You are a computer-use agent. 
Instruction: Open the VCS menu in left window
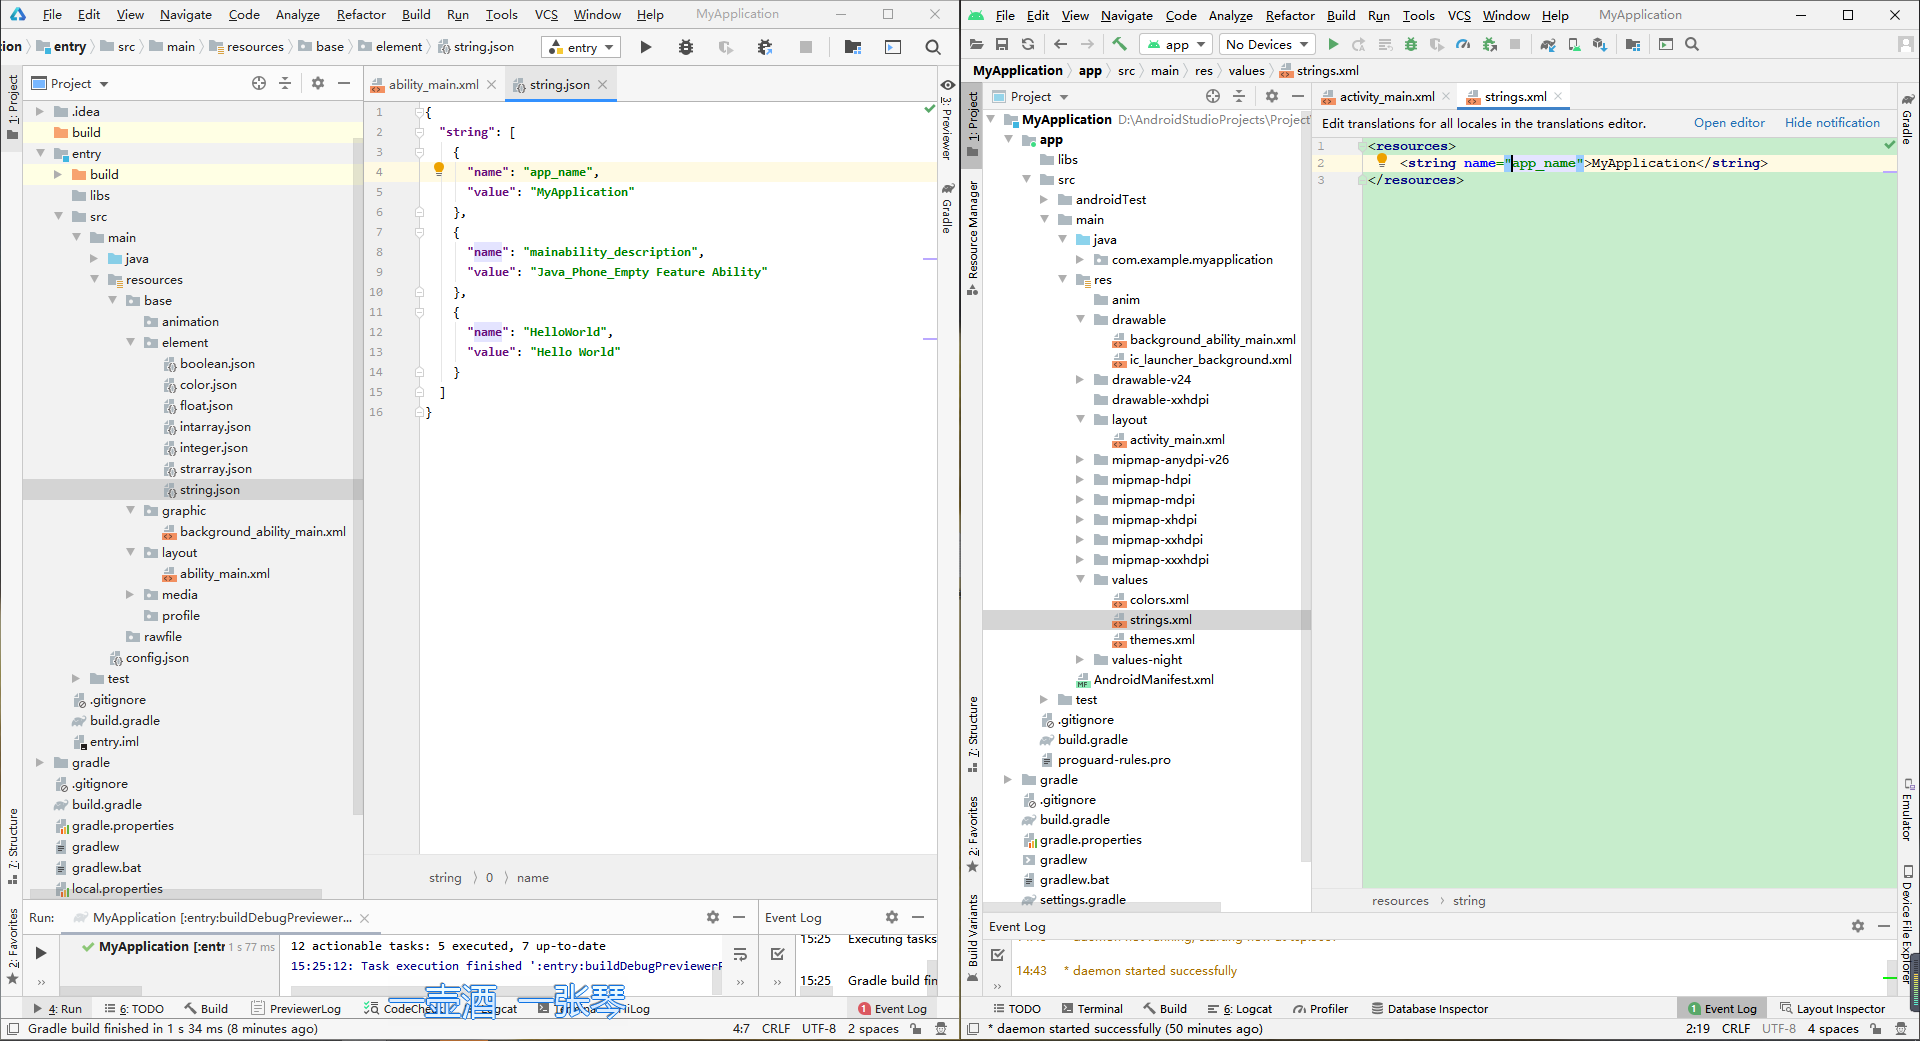pyautogui.click(x=546, y=14)
